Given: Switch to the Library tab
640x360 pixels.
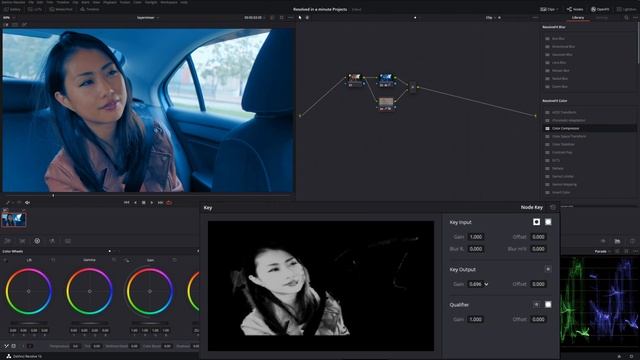Looking at the screenshot, I should (x=578, y=18).
